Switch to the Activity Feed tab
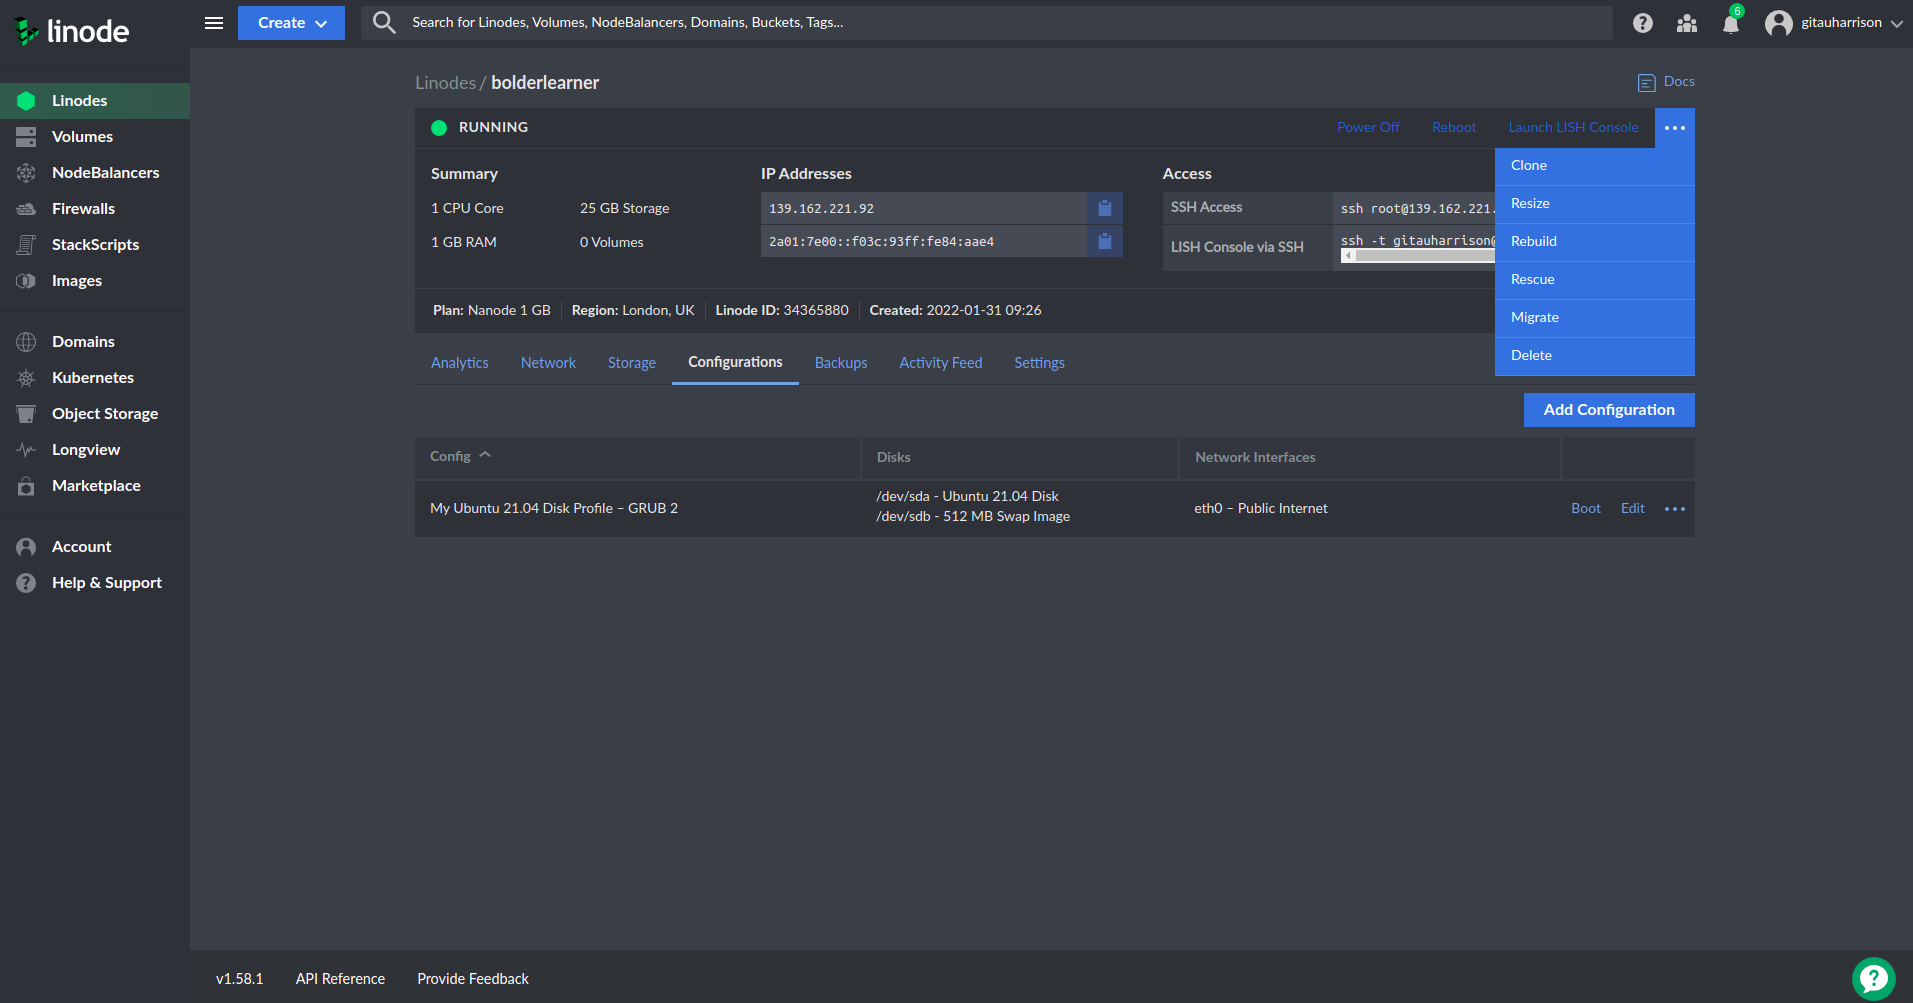 coord(941,363)
